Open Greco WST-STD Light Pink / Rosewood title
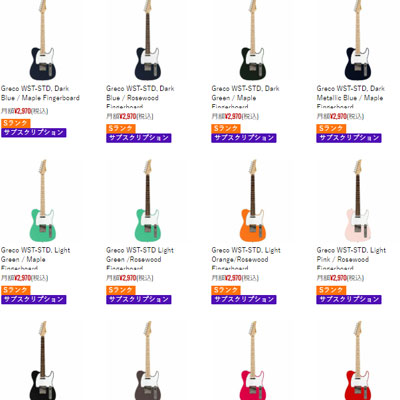The image size is (400, 400). coord(351,258)
